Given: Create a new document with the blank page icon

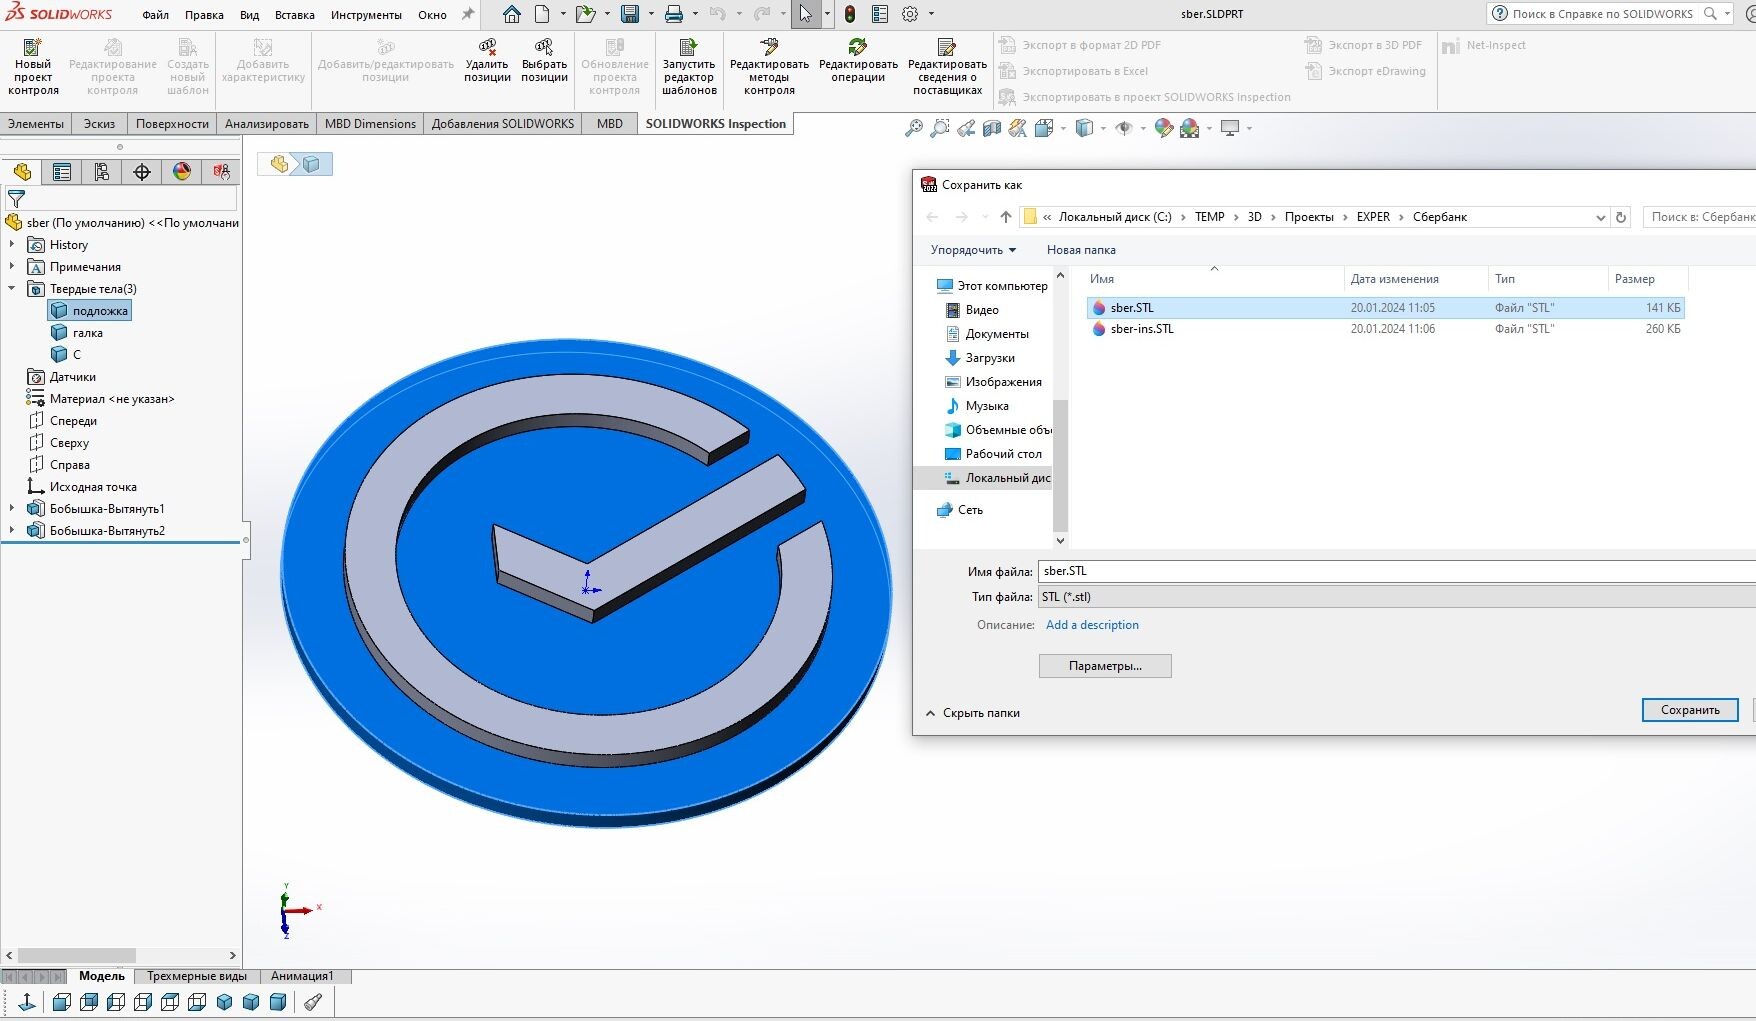Looking at the screenshot, I should 542,14.
